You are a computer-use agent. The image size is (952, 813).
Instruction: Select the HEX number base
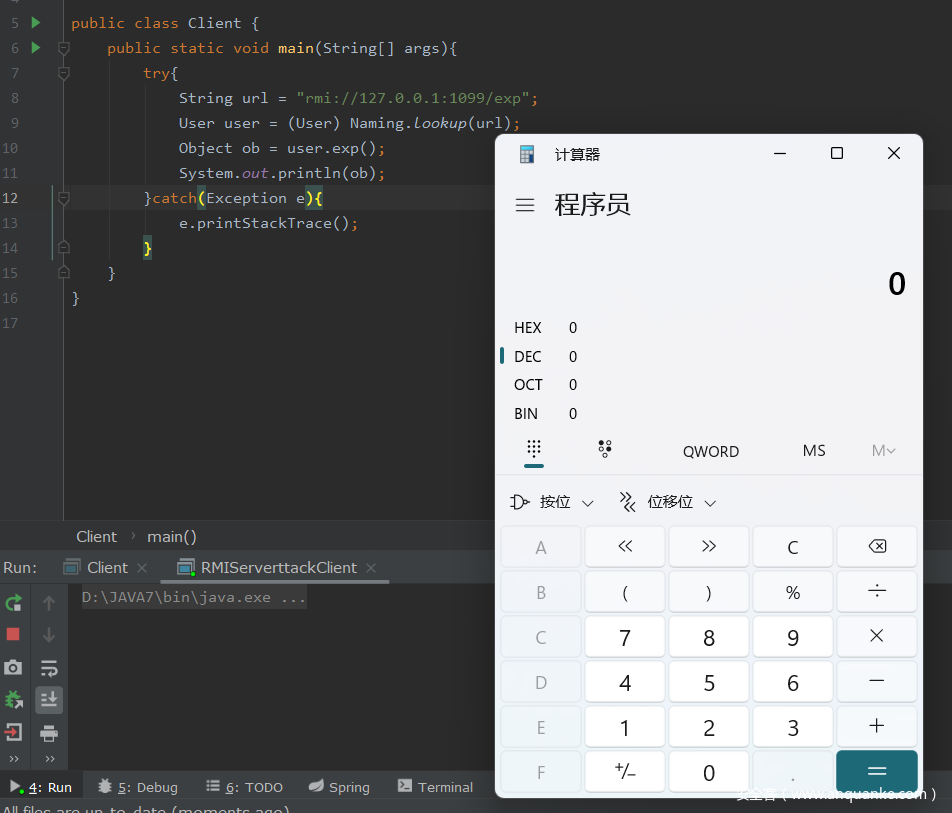click(x=528, y=328)
